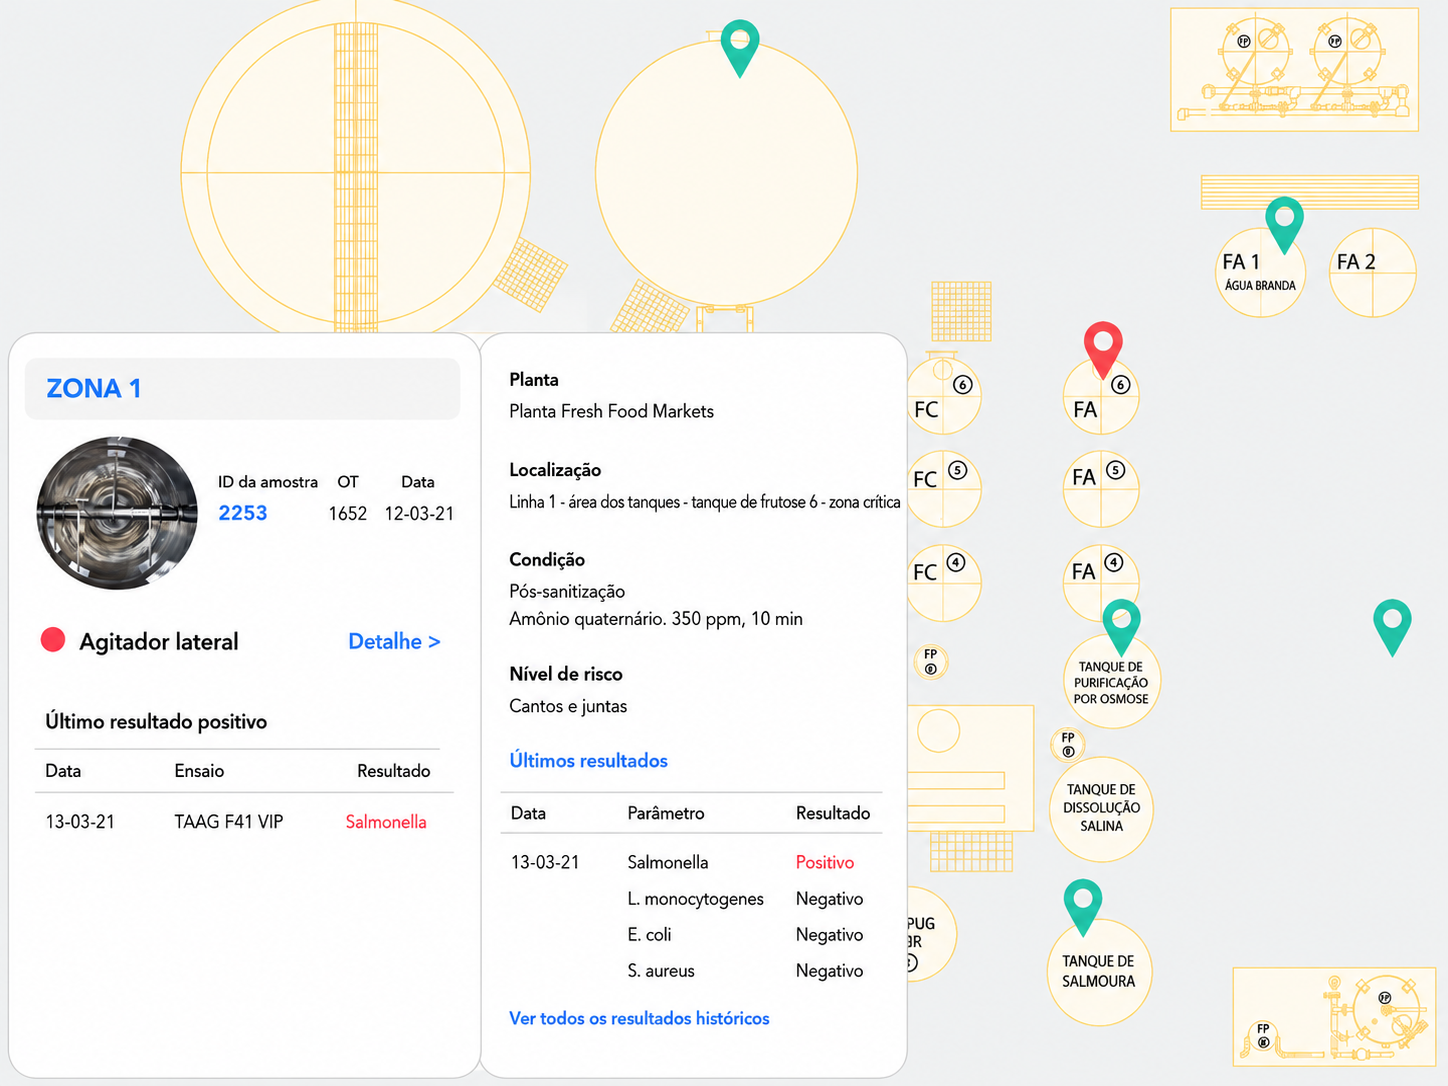Click the green pin on FA 1 Água Branda
1448x1086 pixels.
click(1284, 224)
